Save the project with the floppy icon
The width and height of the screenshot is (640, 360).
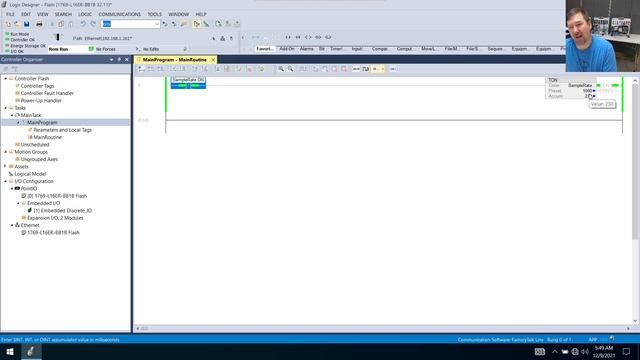point(27,24)
